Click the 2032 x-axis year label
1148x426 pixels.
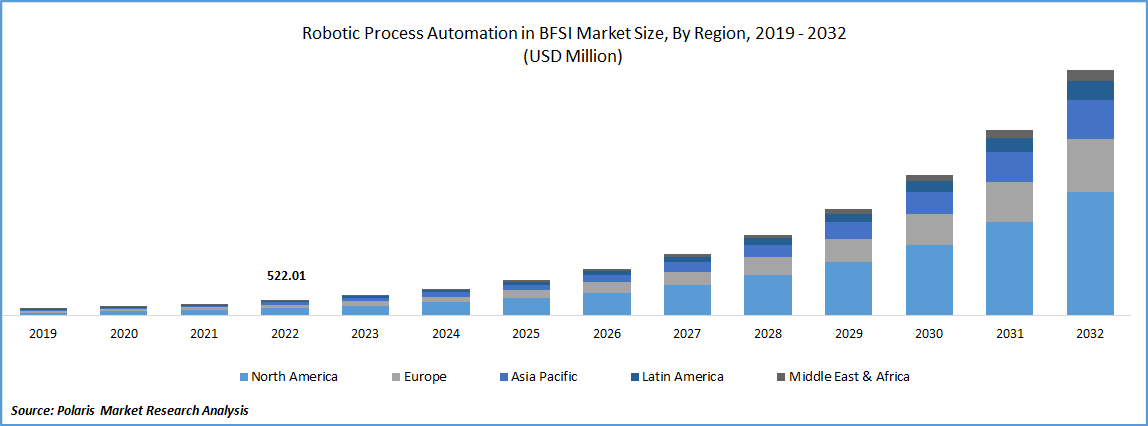click(1090, 334)
